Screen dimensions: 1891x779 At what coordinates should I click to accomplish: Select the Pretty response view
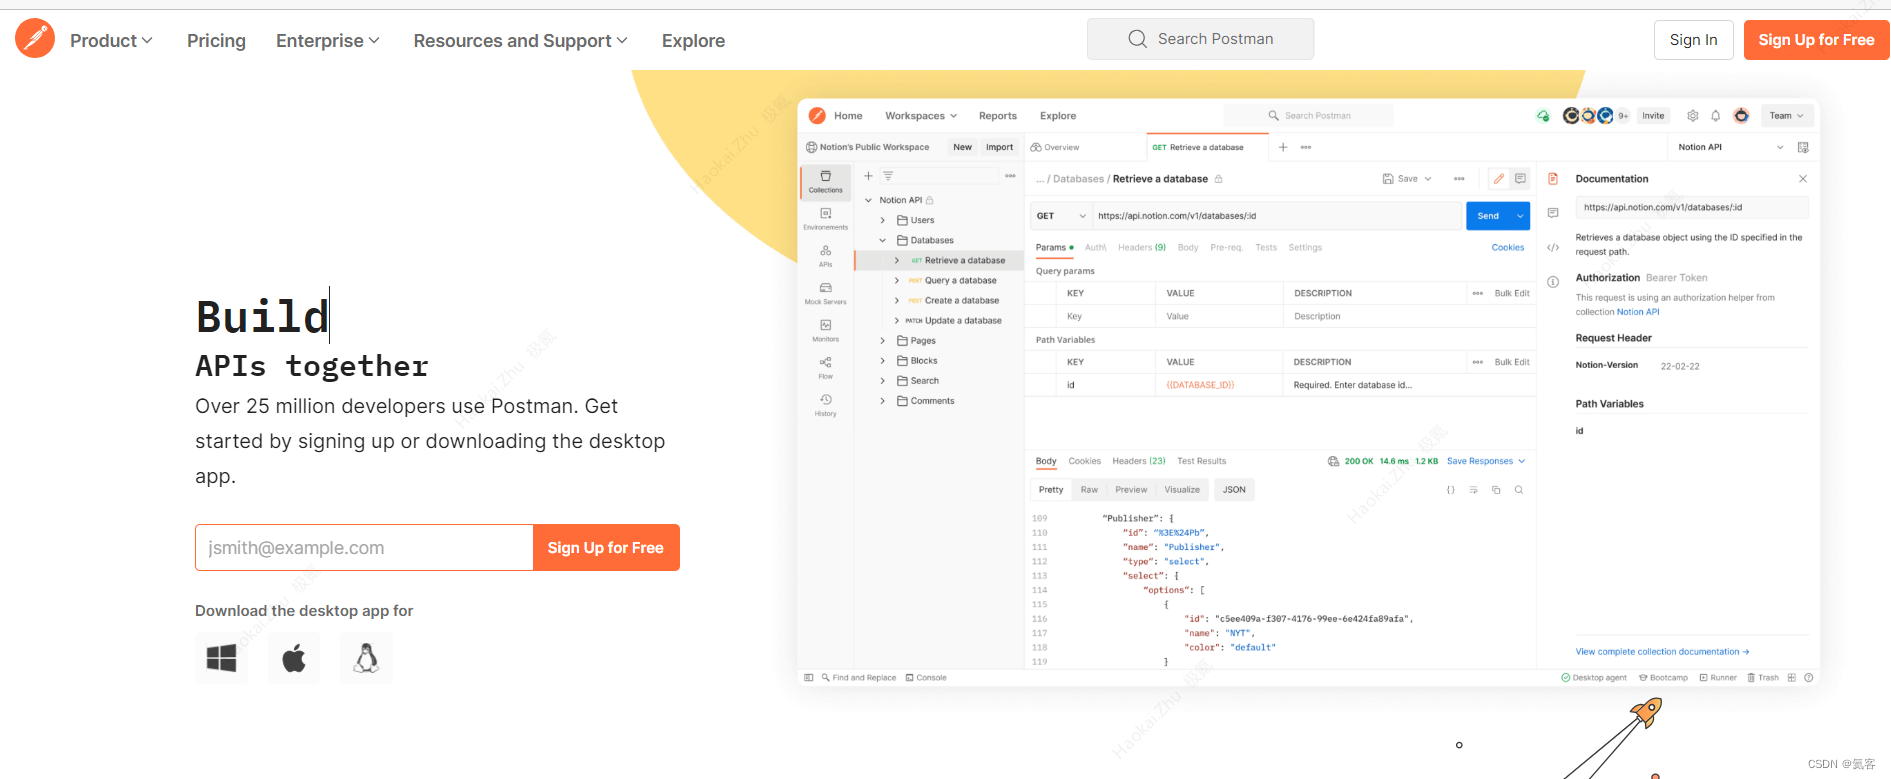point(1051,490)
